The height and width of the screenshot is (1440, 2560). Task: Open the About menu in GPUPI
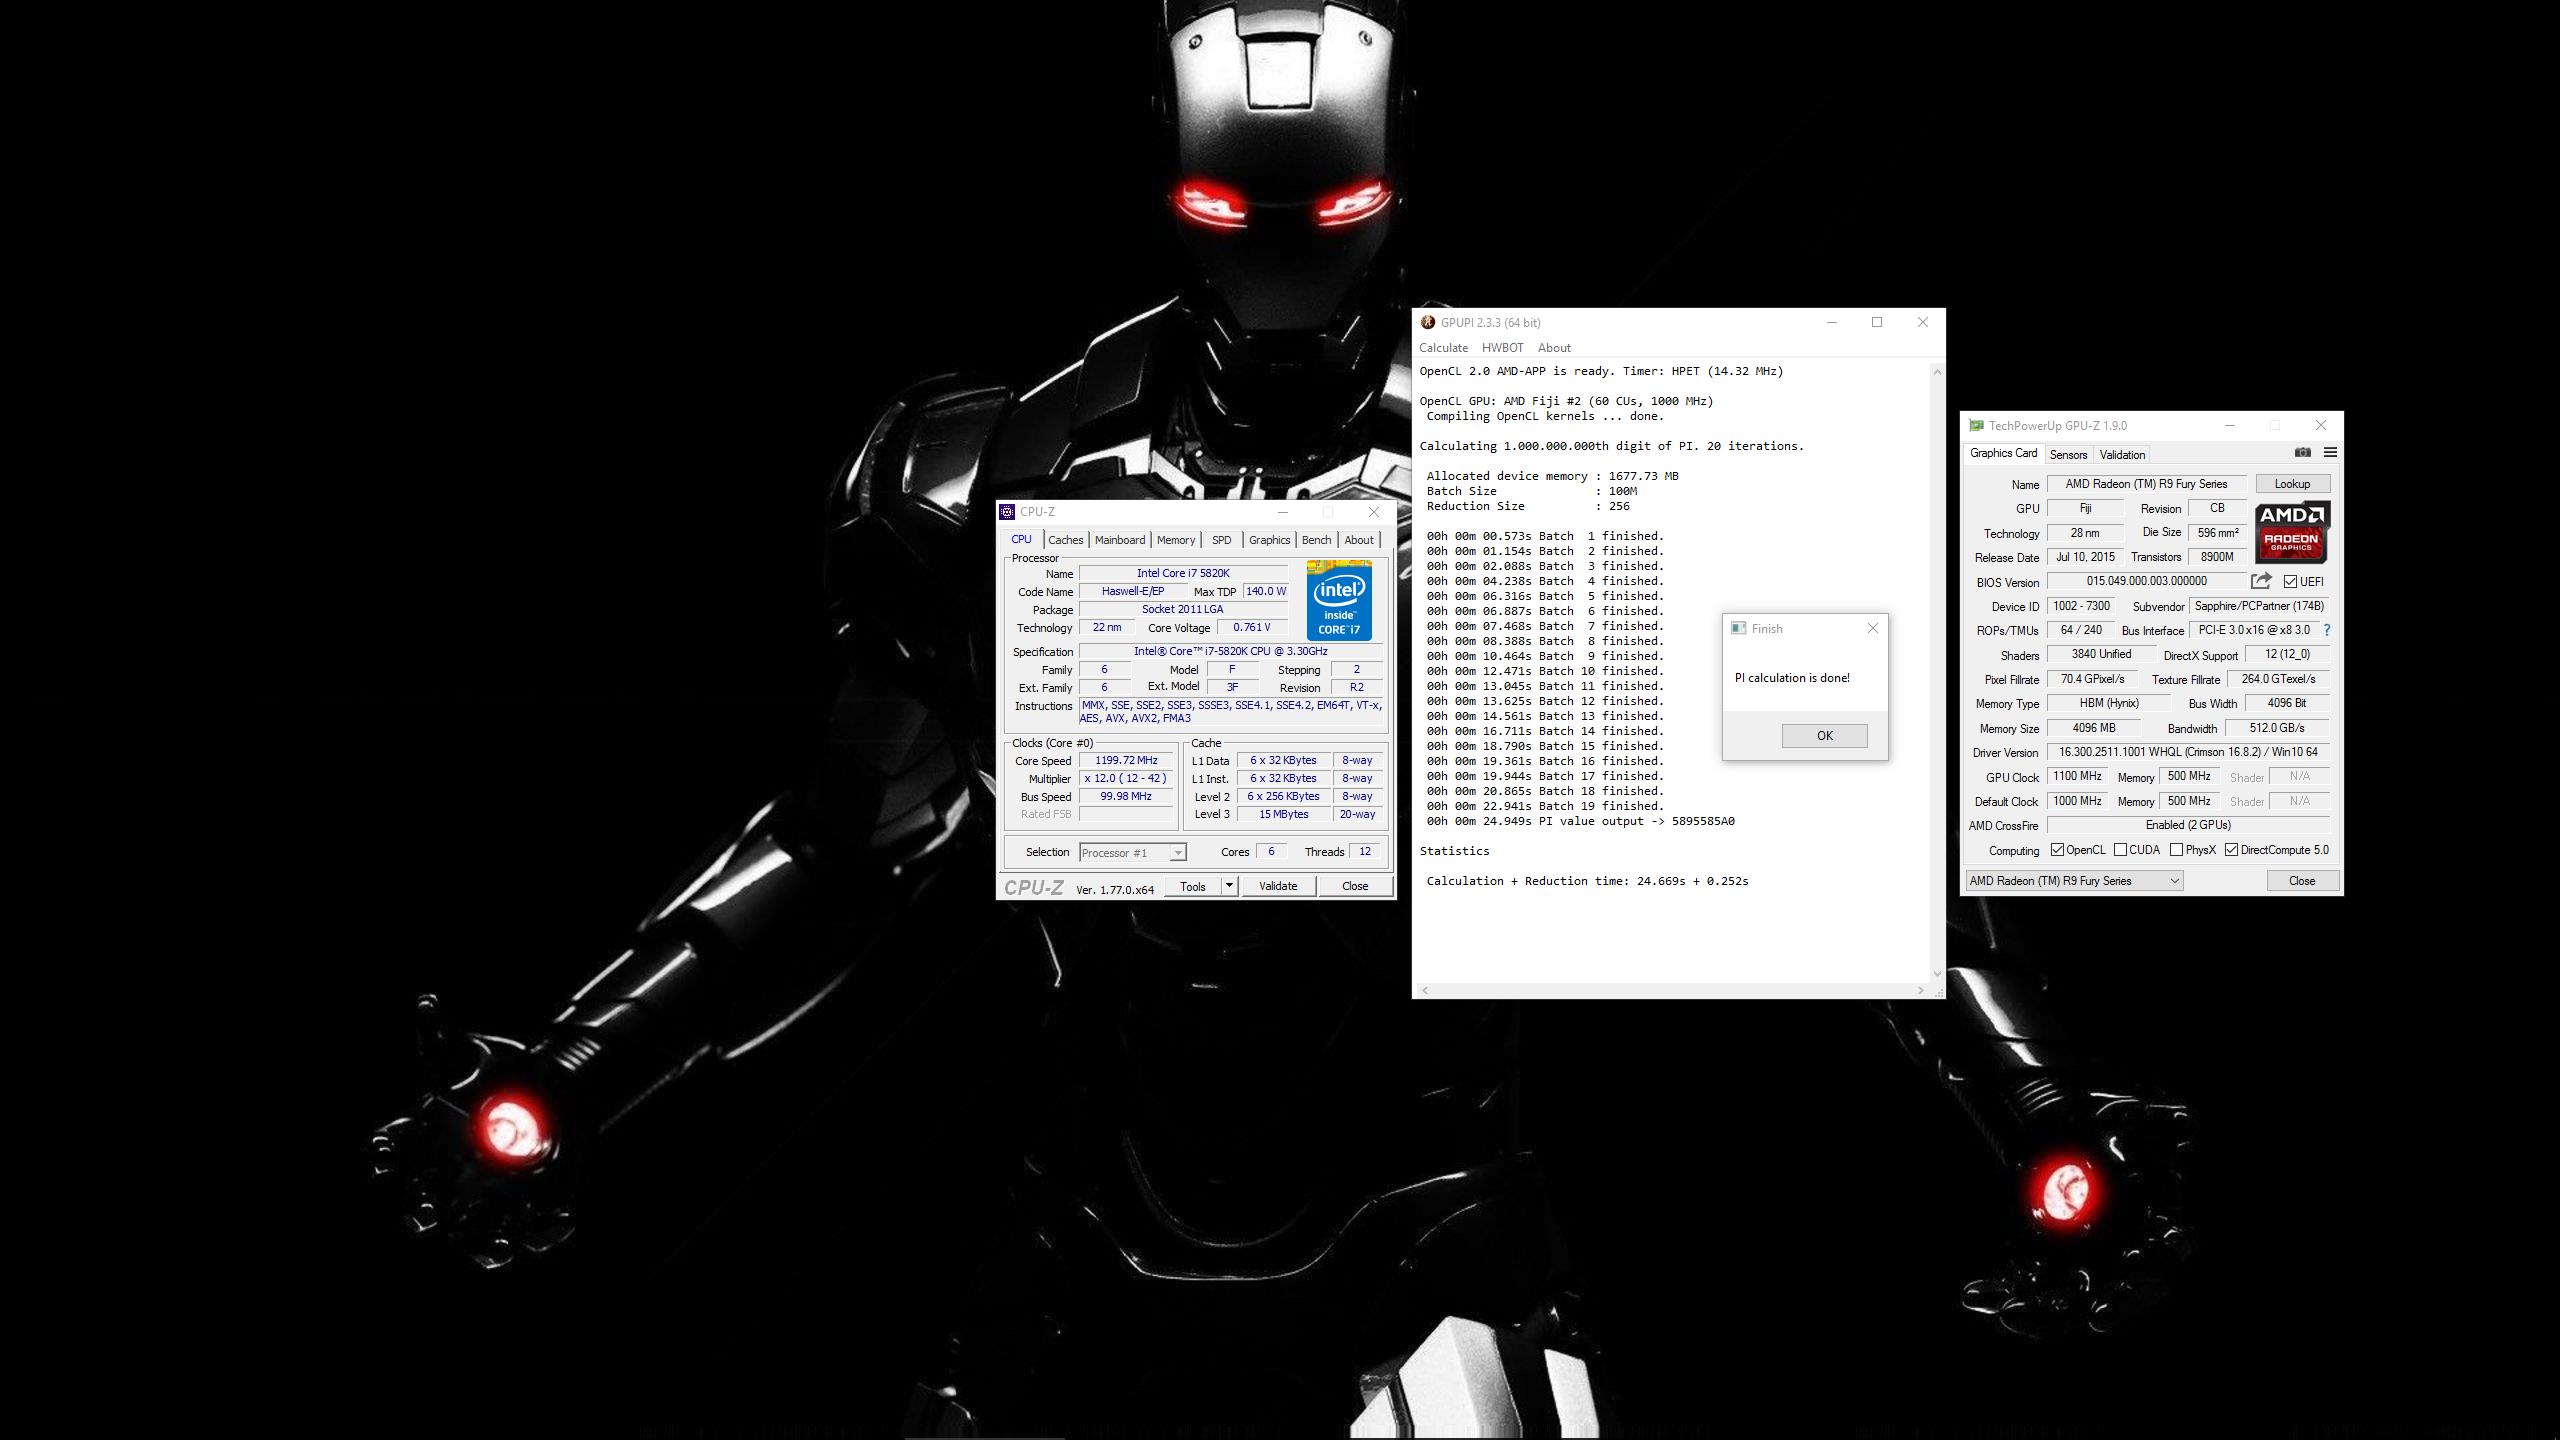pyautogui.click(x=1554, y=348)
